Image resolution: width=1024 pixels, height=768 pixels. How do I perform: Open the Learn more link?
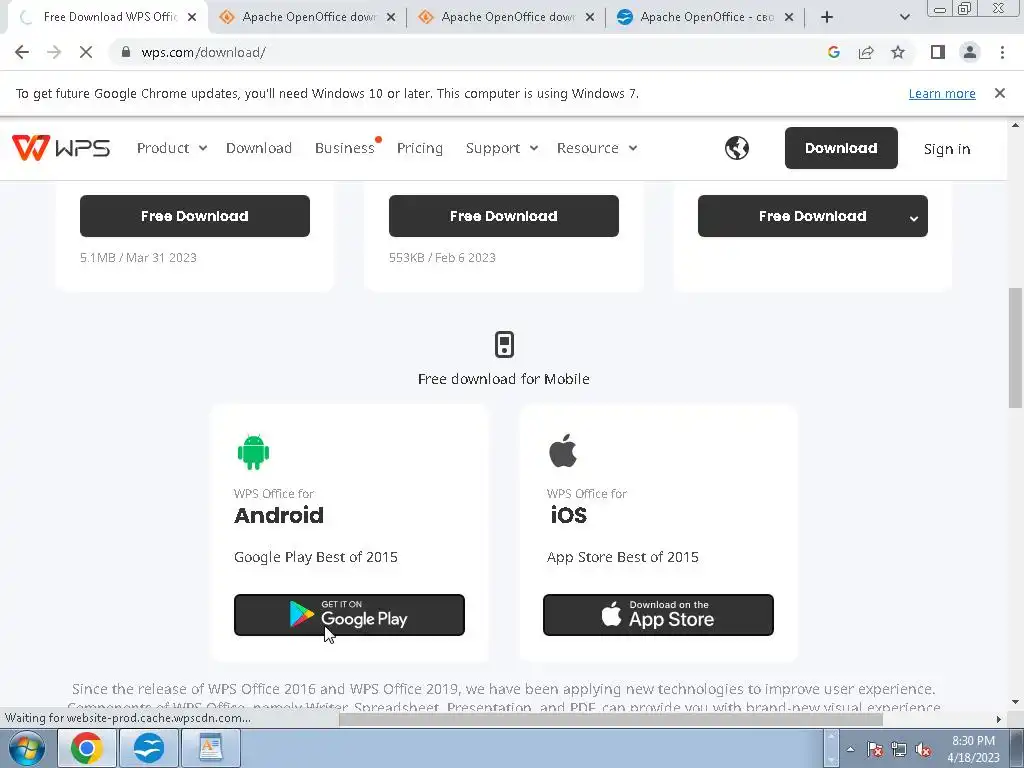point(942,93)
